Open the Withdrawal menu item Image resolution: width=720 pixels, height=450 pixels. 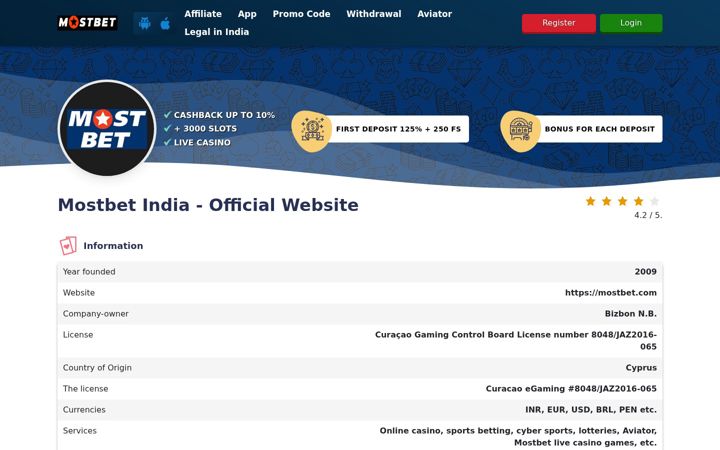[x=374, y=14]
